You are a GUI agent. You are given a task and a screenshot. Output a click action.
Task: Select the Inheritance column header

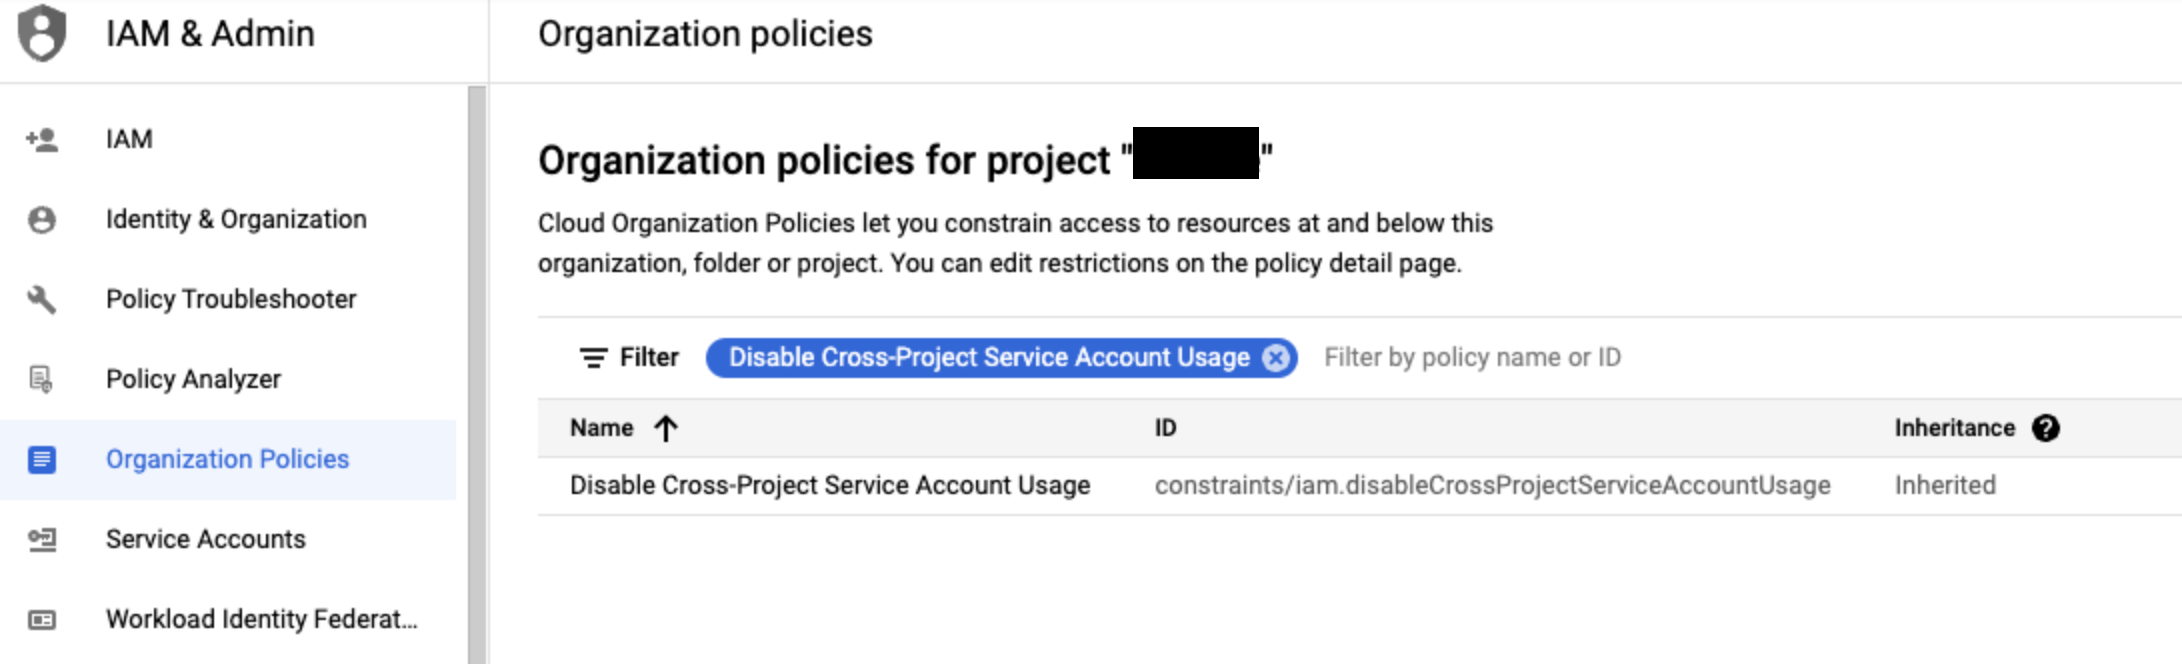coord(1954,428)
